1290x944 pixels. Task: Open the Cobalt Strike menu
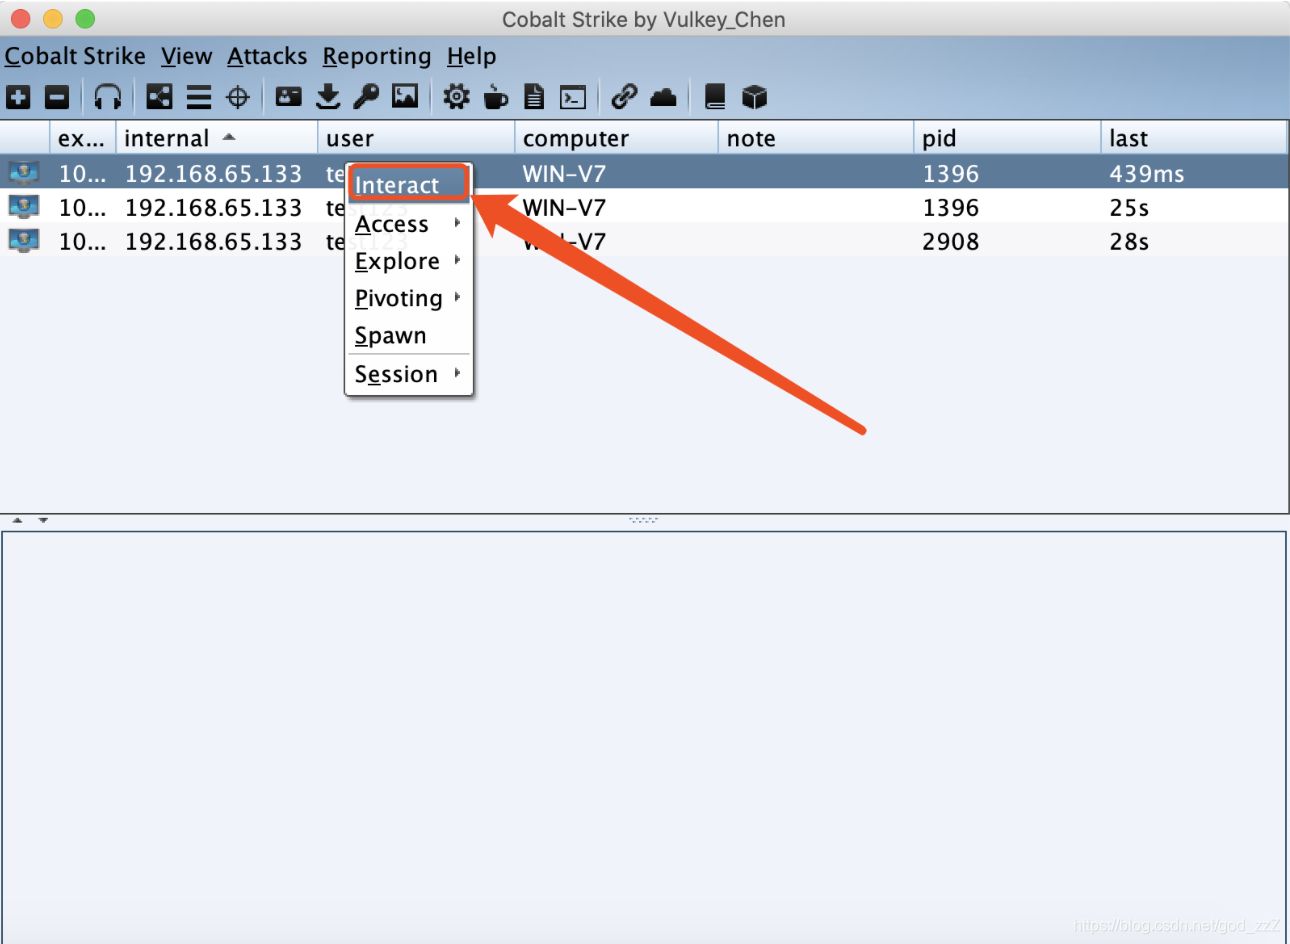(75, 56)
